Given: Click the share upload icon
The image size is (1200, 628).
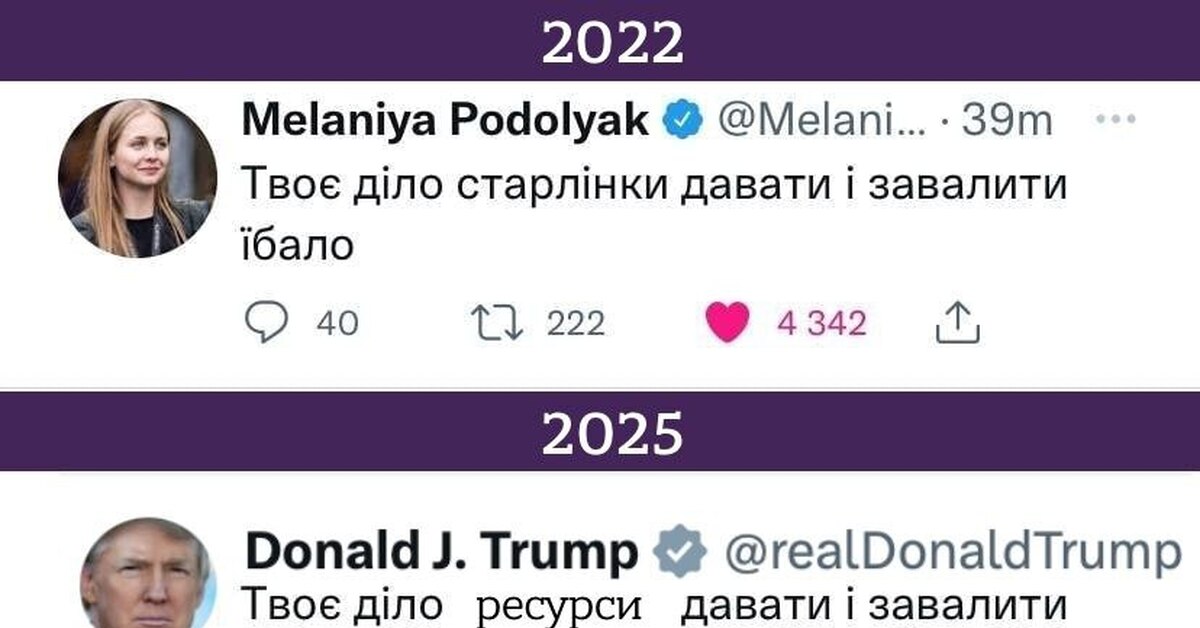Looking at the screenshot, I should click(x=956, y=322).
